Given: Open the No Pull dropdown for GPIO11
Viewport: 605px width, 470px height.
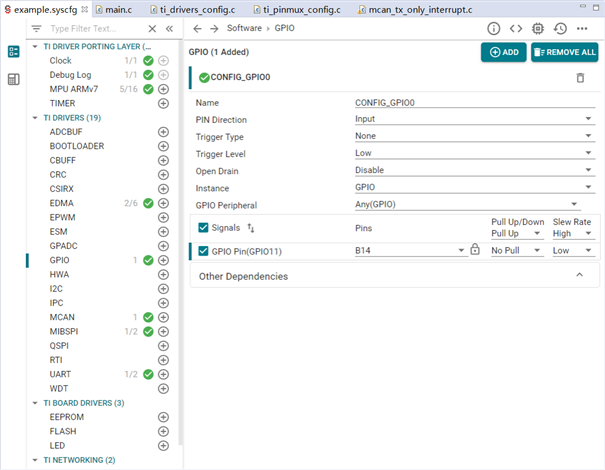Looking at the screenshot, I should [x=517, y=250].
